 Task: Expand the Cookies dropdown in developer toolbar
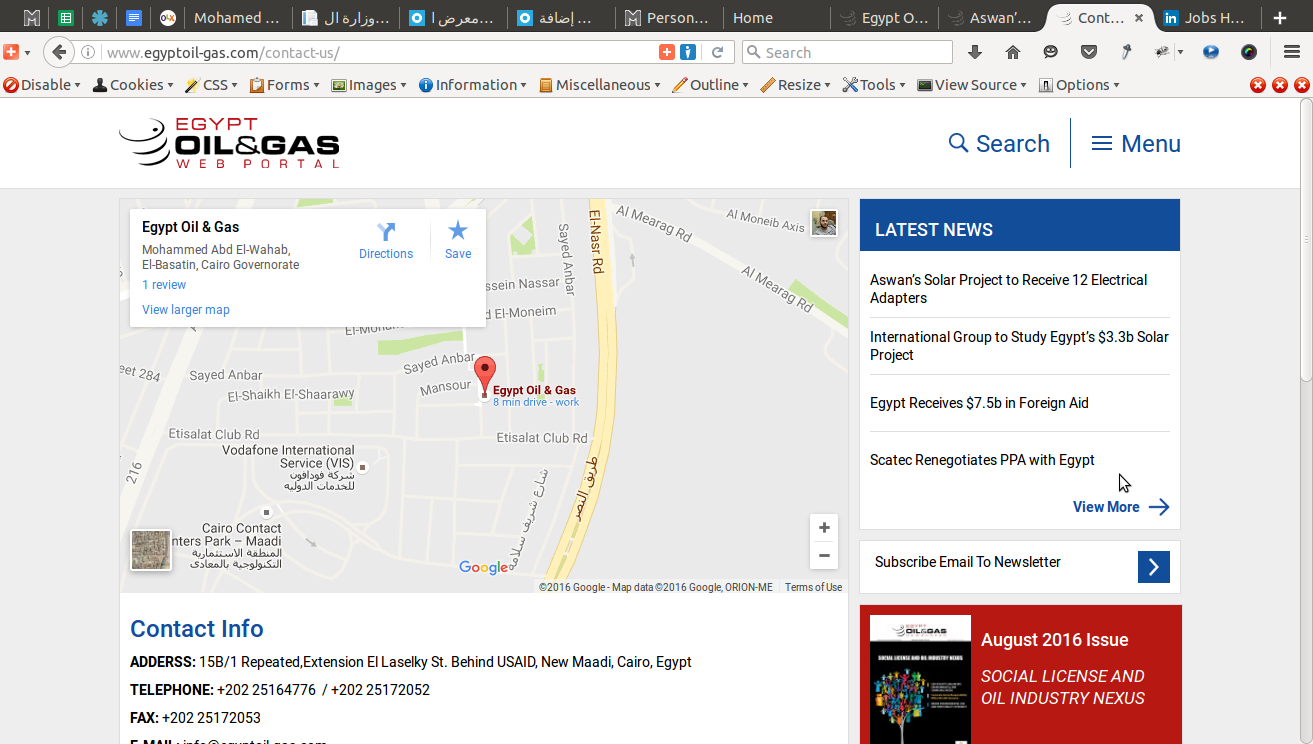point(133,85)
